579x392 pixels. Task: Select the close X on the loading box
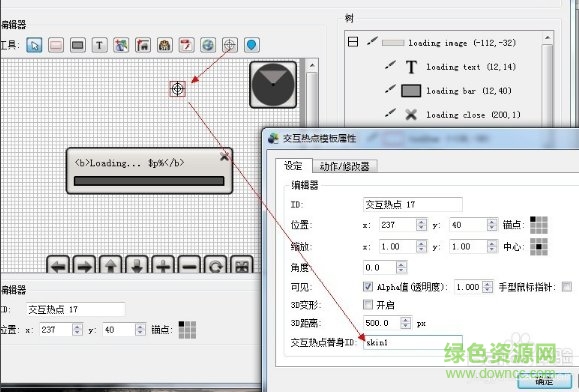click(224, 157)
